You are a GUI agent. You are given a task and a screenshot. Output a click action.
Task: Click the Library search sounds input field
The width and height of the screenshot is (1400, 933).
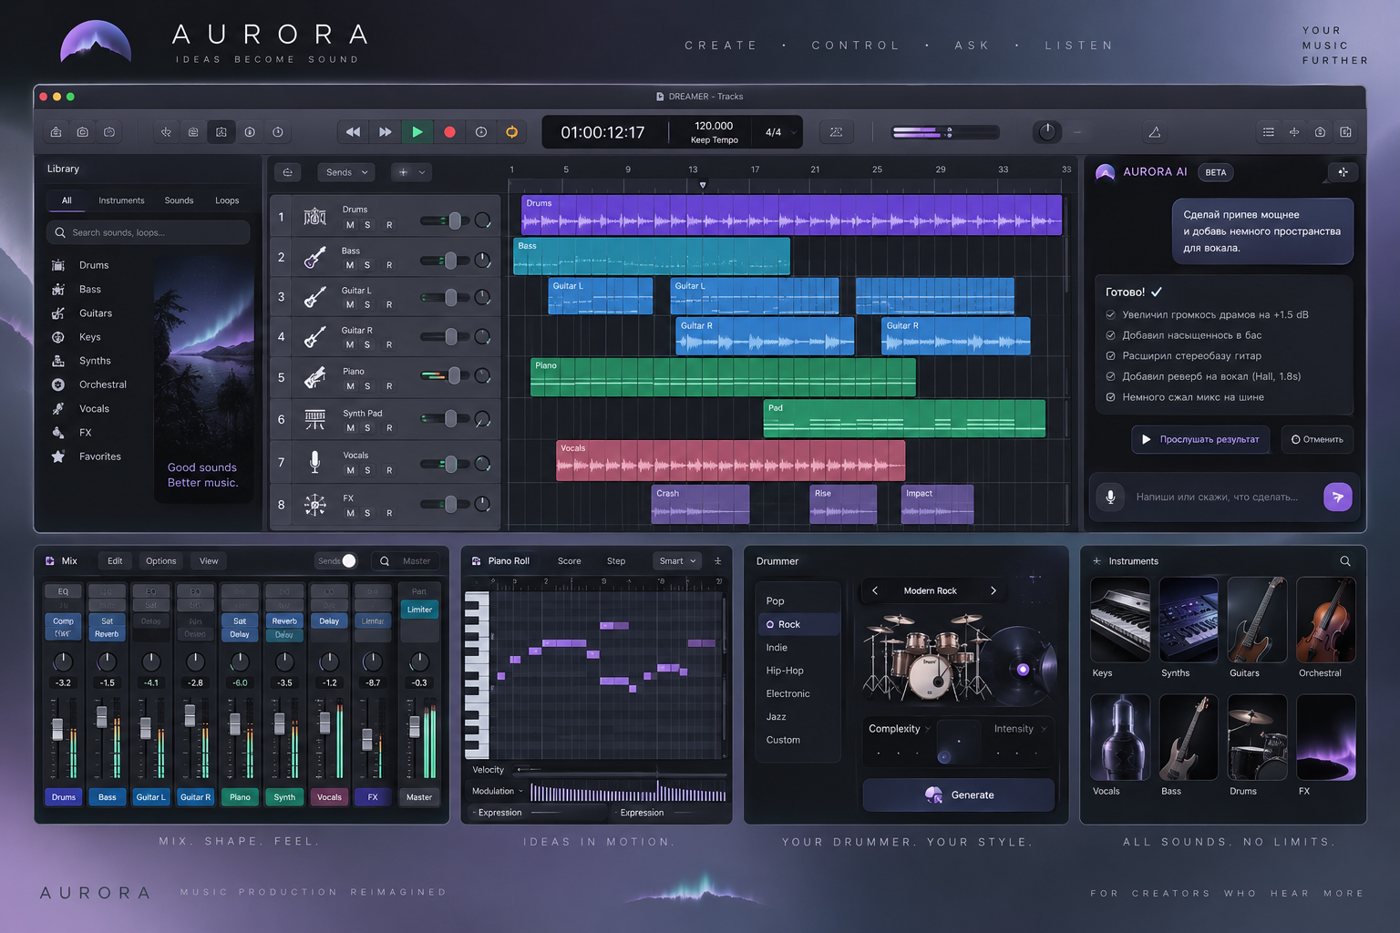click(148, 232)
